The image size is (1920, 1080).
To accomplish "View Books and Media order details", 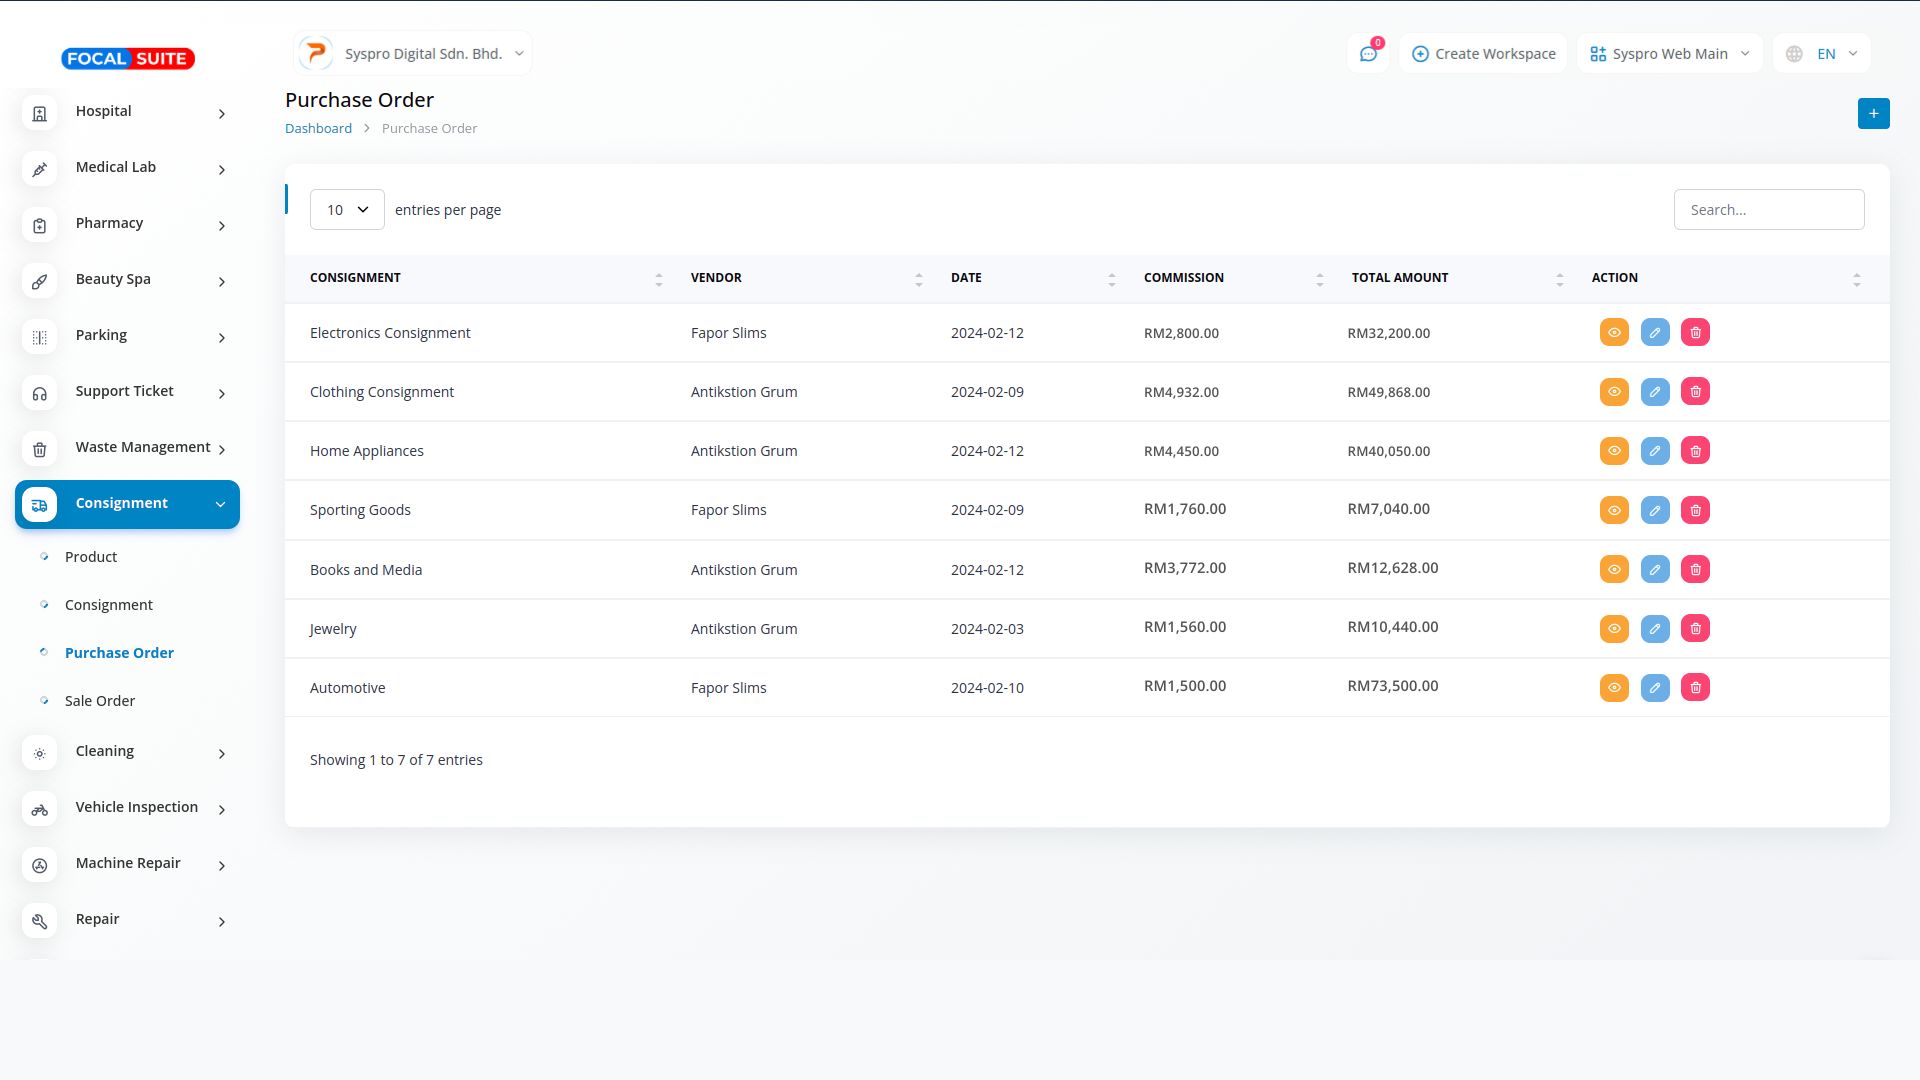I will coord(1614,570).
